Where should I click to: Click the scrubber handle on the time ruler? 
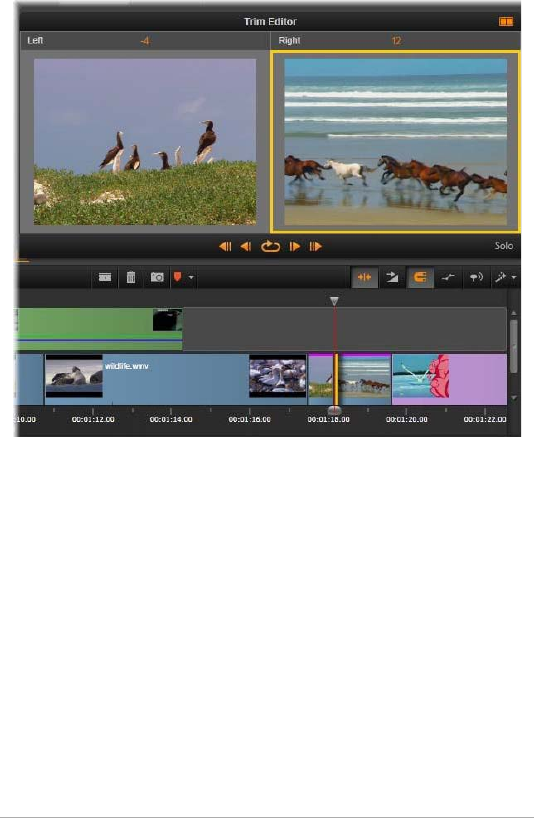tap(334, 411)
